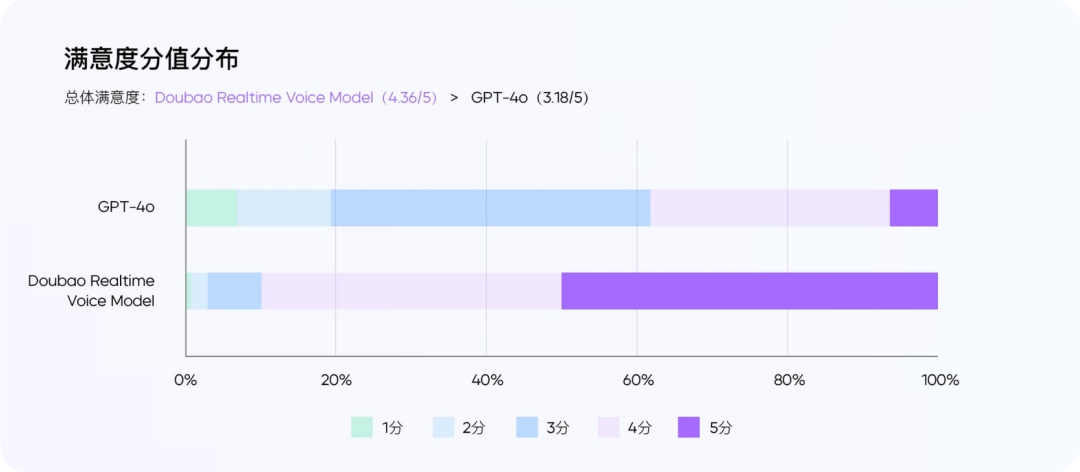Click the purple Doubao Realtime Voice Model subtitle text

(296, 98)
